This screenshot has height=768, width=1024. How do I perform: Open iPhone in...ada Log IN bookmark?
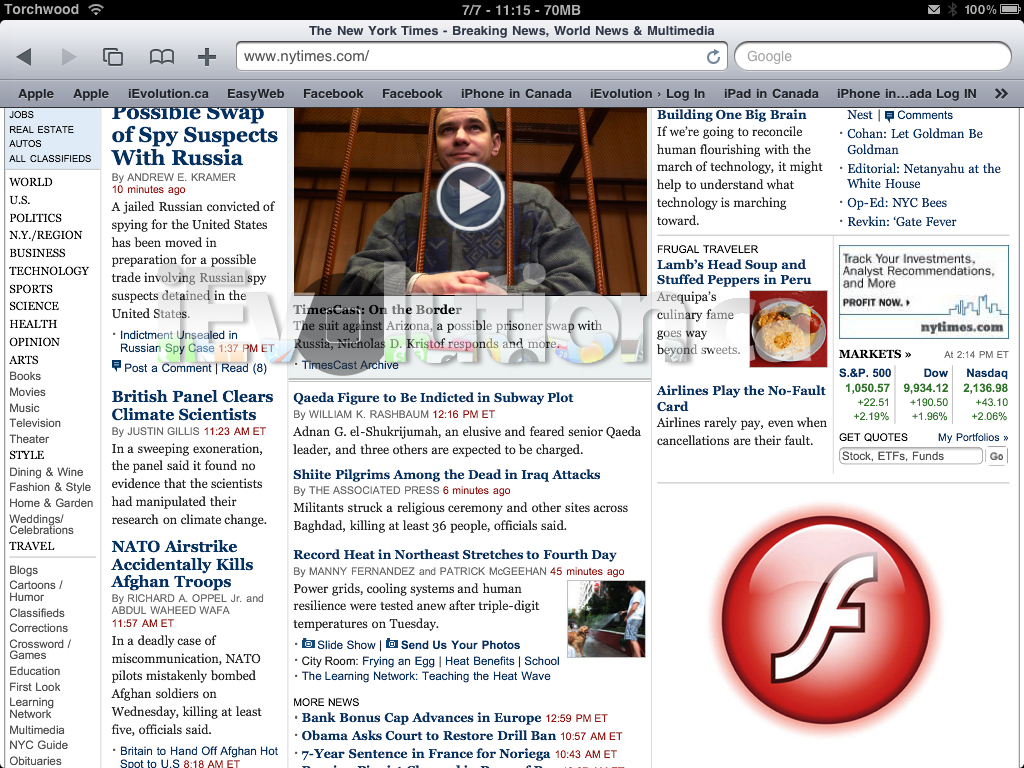(906, 93)
